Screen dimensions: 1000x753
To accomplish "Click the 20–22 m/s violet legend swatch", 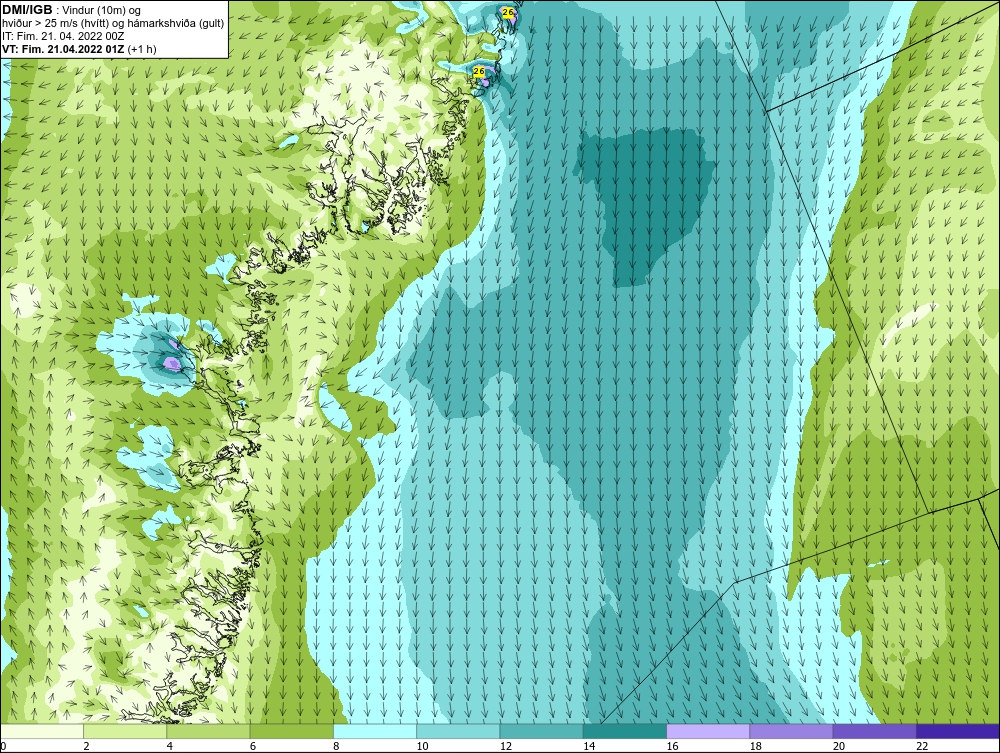I will click(x=875, y=731).
